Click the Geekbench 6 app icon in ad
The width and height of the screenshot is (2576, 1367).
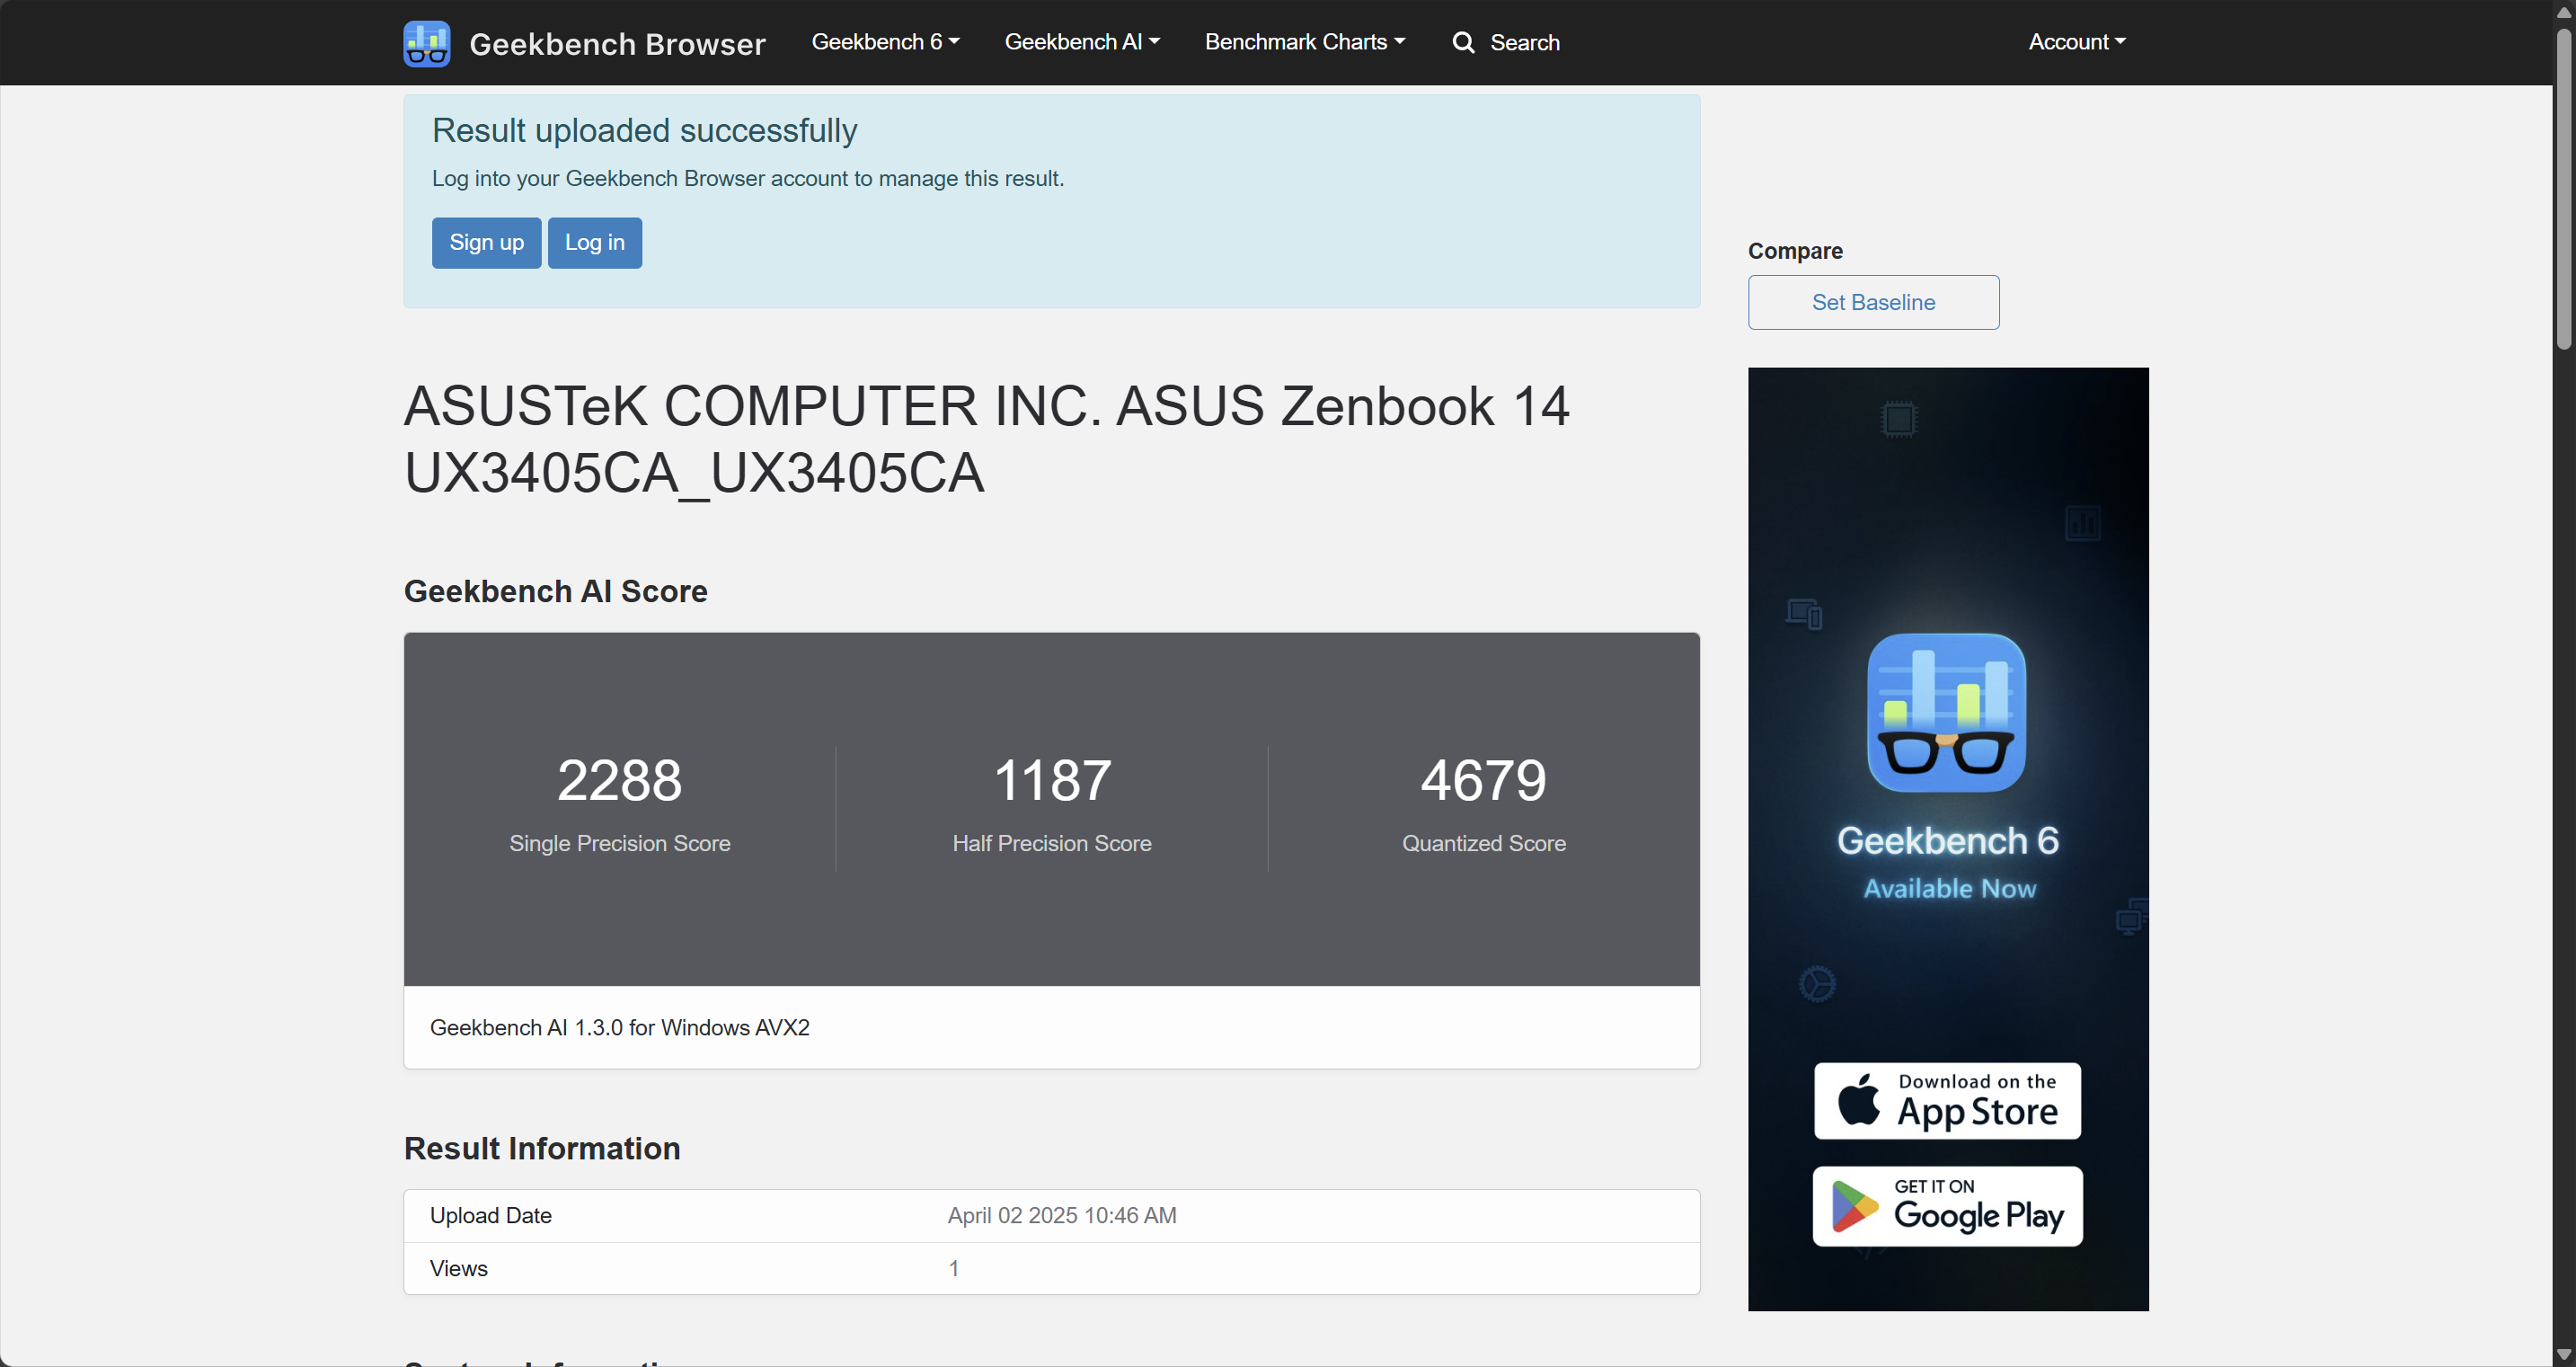[1946, 712]
